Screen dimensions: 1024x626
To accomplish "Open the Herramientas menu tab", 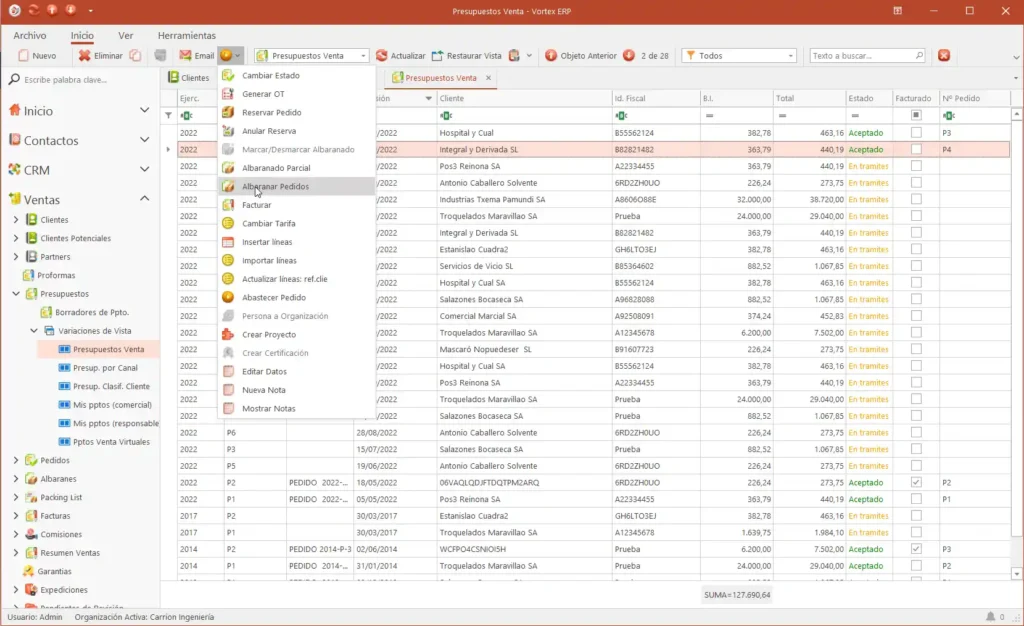I will 186,35.
